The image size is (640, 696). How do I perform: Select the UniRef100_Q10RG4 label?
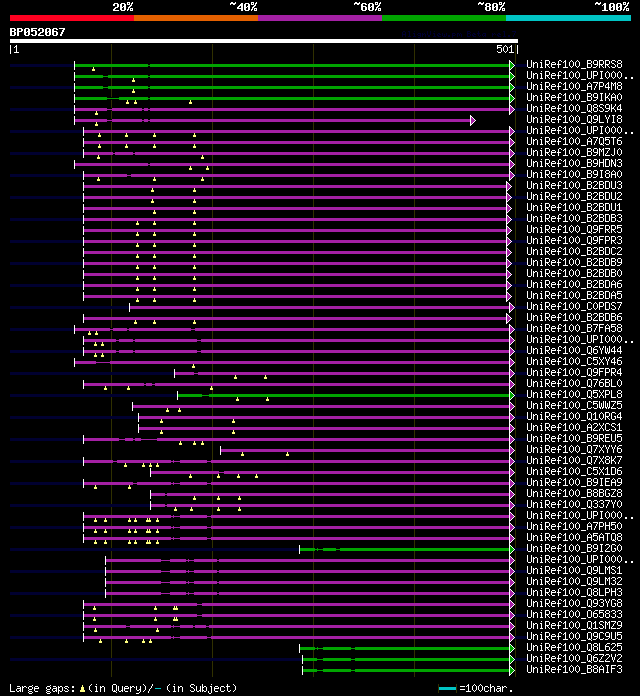[574, 416]
